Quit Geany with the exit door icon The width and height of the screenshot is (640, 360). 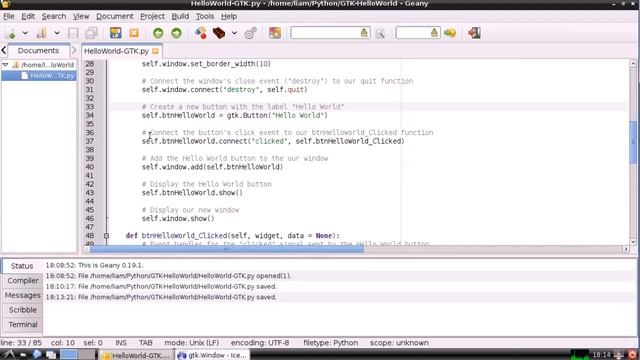click(x=474, y=33)
